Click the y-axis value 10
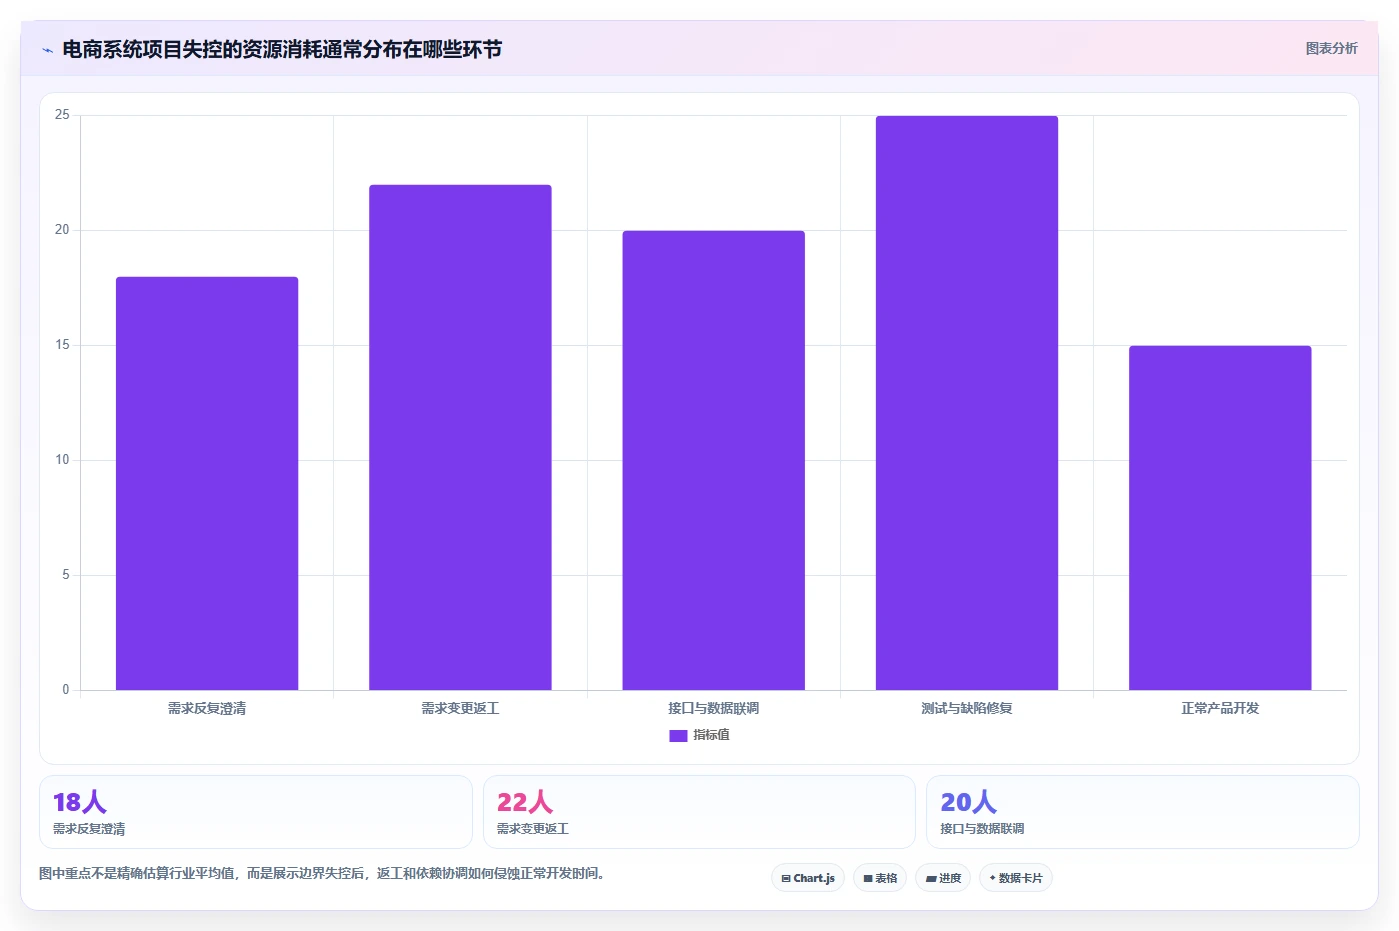This screenshot has height=931, width=1399. click(x=62, y=460)
